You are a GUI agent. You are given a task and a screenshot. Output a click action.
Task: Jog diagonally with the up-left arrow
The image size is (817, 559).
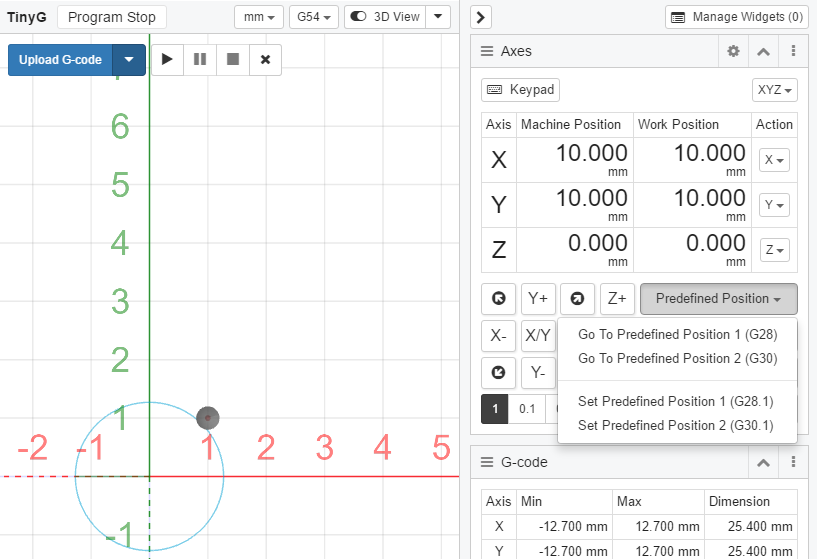[x=499, y=298]
